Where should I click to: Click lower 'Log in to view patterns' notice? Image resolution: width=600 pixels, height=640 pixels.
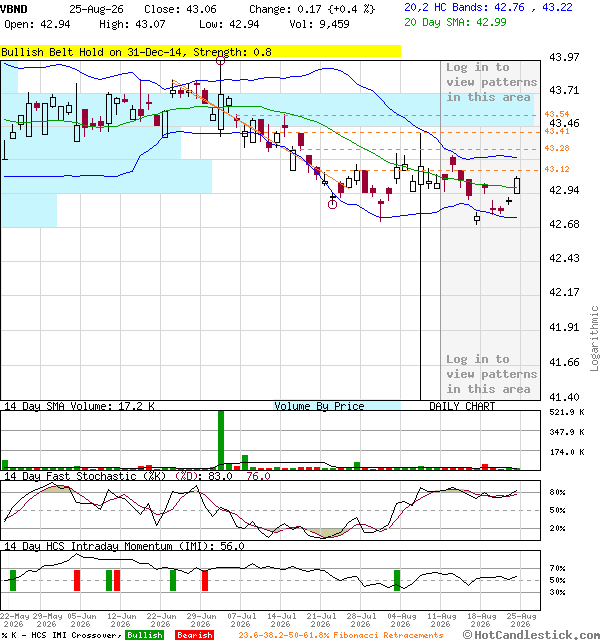tap(491, 374)
